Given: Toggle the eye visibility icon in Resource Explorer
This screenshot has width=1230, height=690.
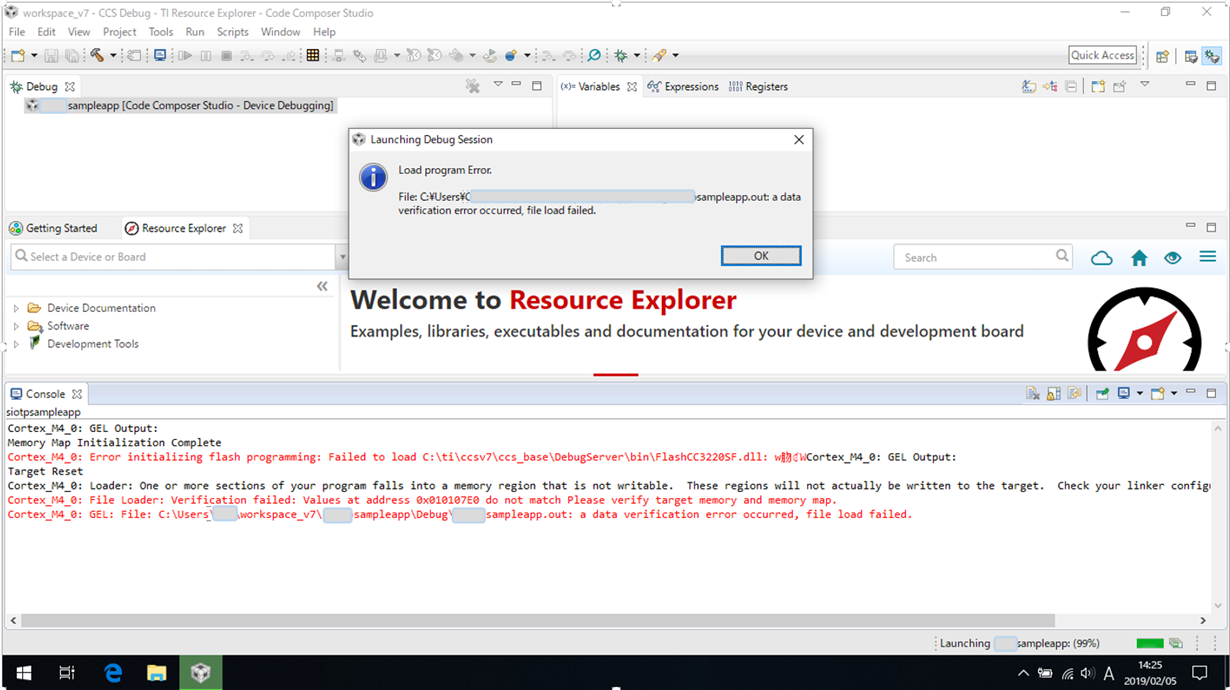Looking at the screenshot, I should 1173,257.
